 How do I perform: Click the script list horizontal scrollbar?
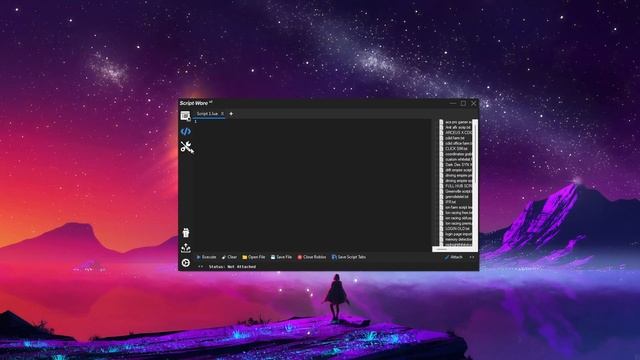[x=452, y=249]
